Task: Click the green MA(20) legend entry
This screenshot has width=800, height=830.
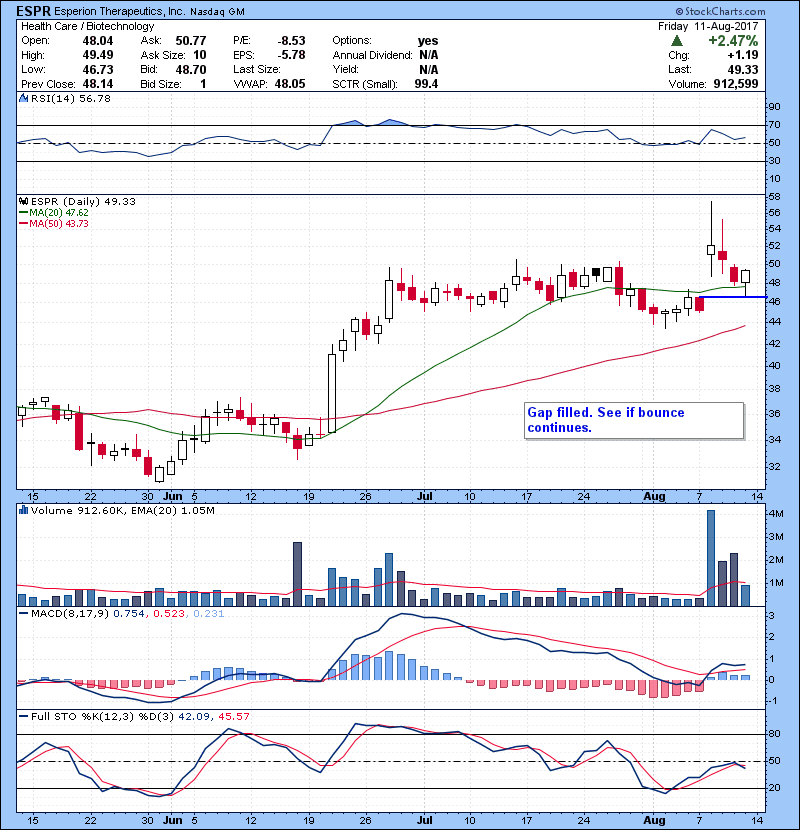Action: 53,212
